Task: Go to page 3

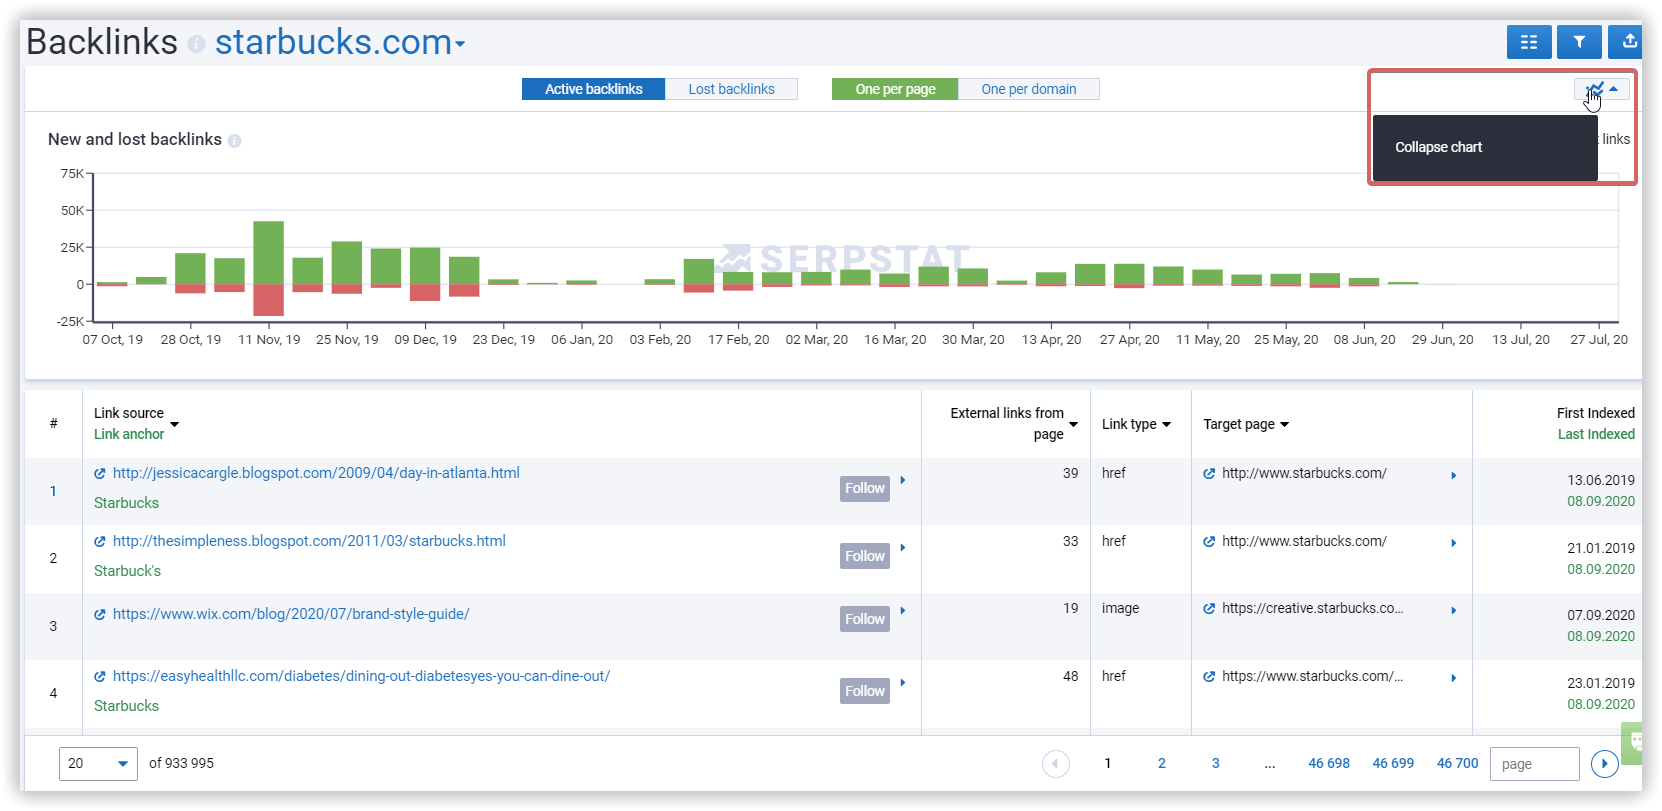Action: click(1216, 764)
